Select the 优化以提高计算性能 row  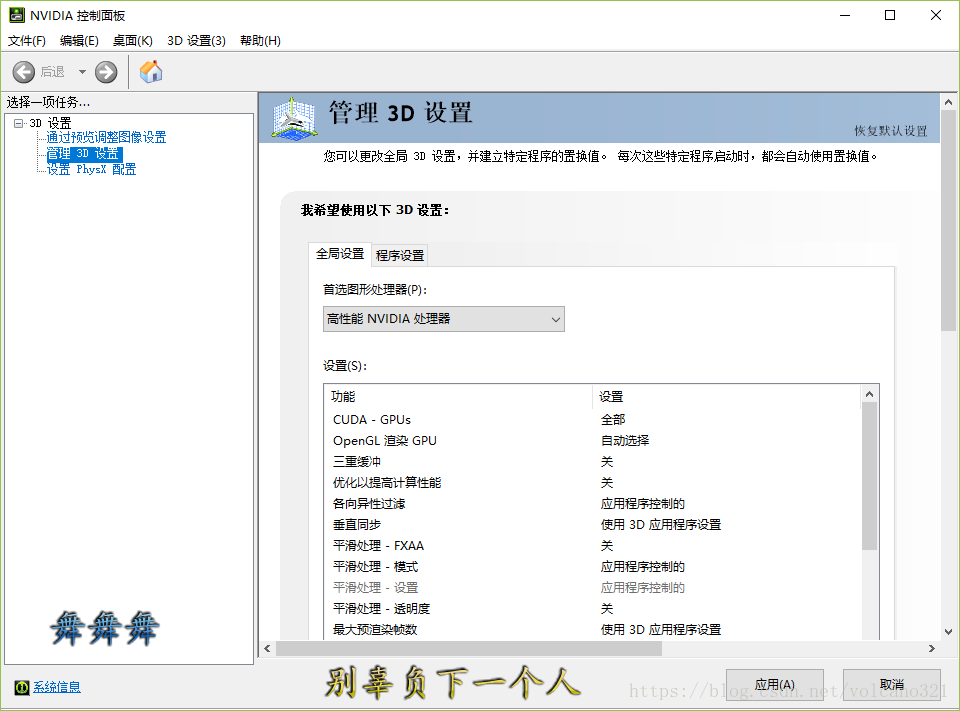(592, 483)
